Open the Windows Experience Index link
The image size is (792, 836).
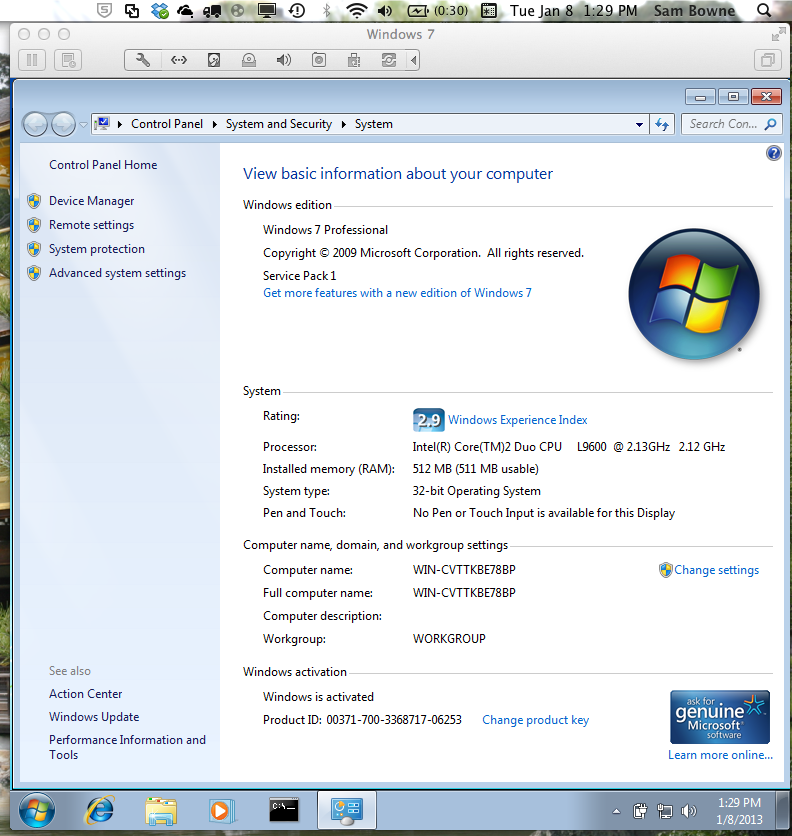pyautogui.click(x=517, y=420)
